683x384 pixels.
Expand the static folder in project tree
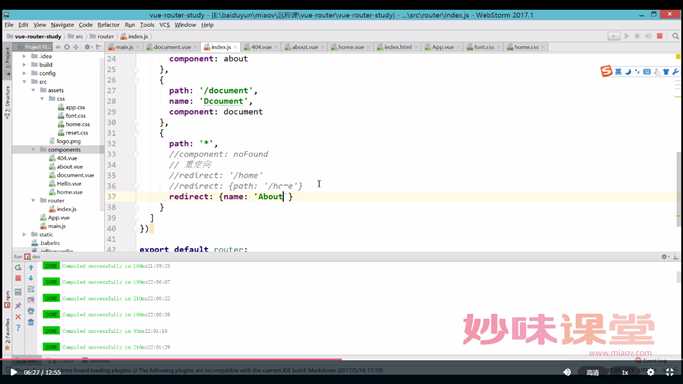(x=24, y=235)
